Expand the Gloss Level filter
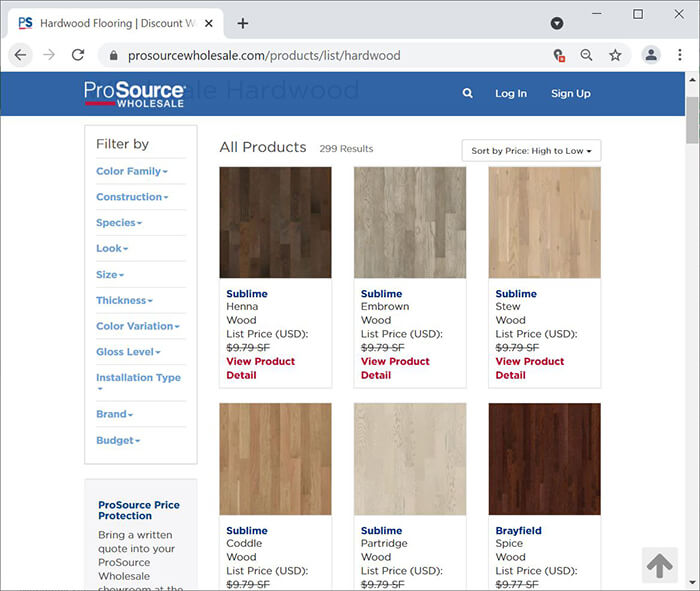Image resolution: width=700 pixels, height=591 pixels. pyautogui.click(x=128, y=352)
